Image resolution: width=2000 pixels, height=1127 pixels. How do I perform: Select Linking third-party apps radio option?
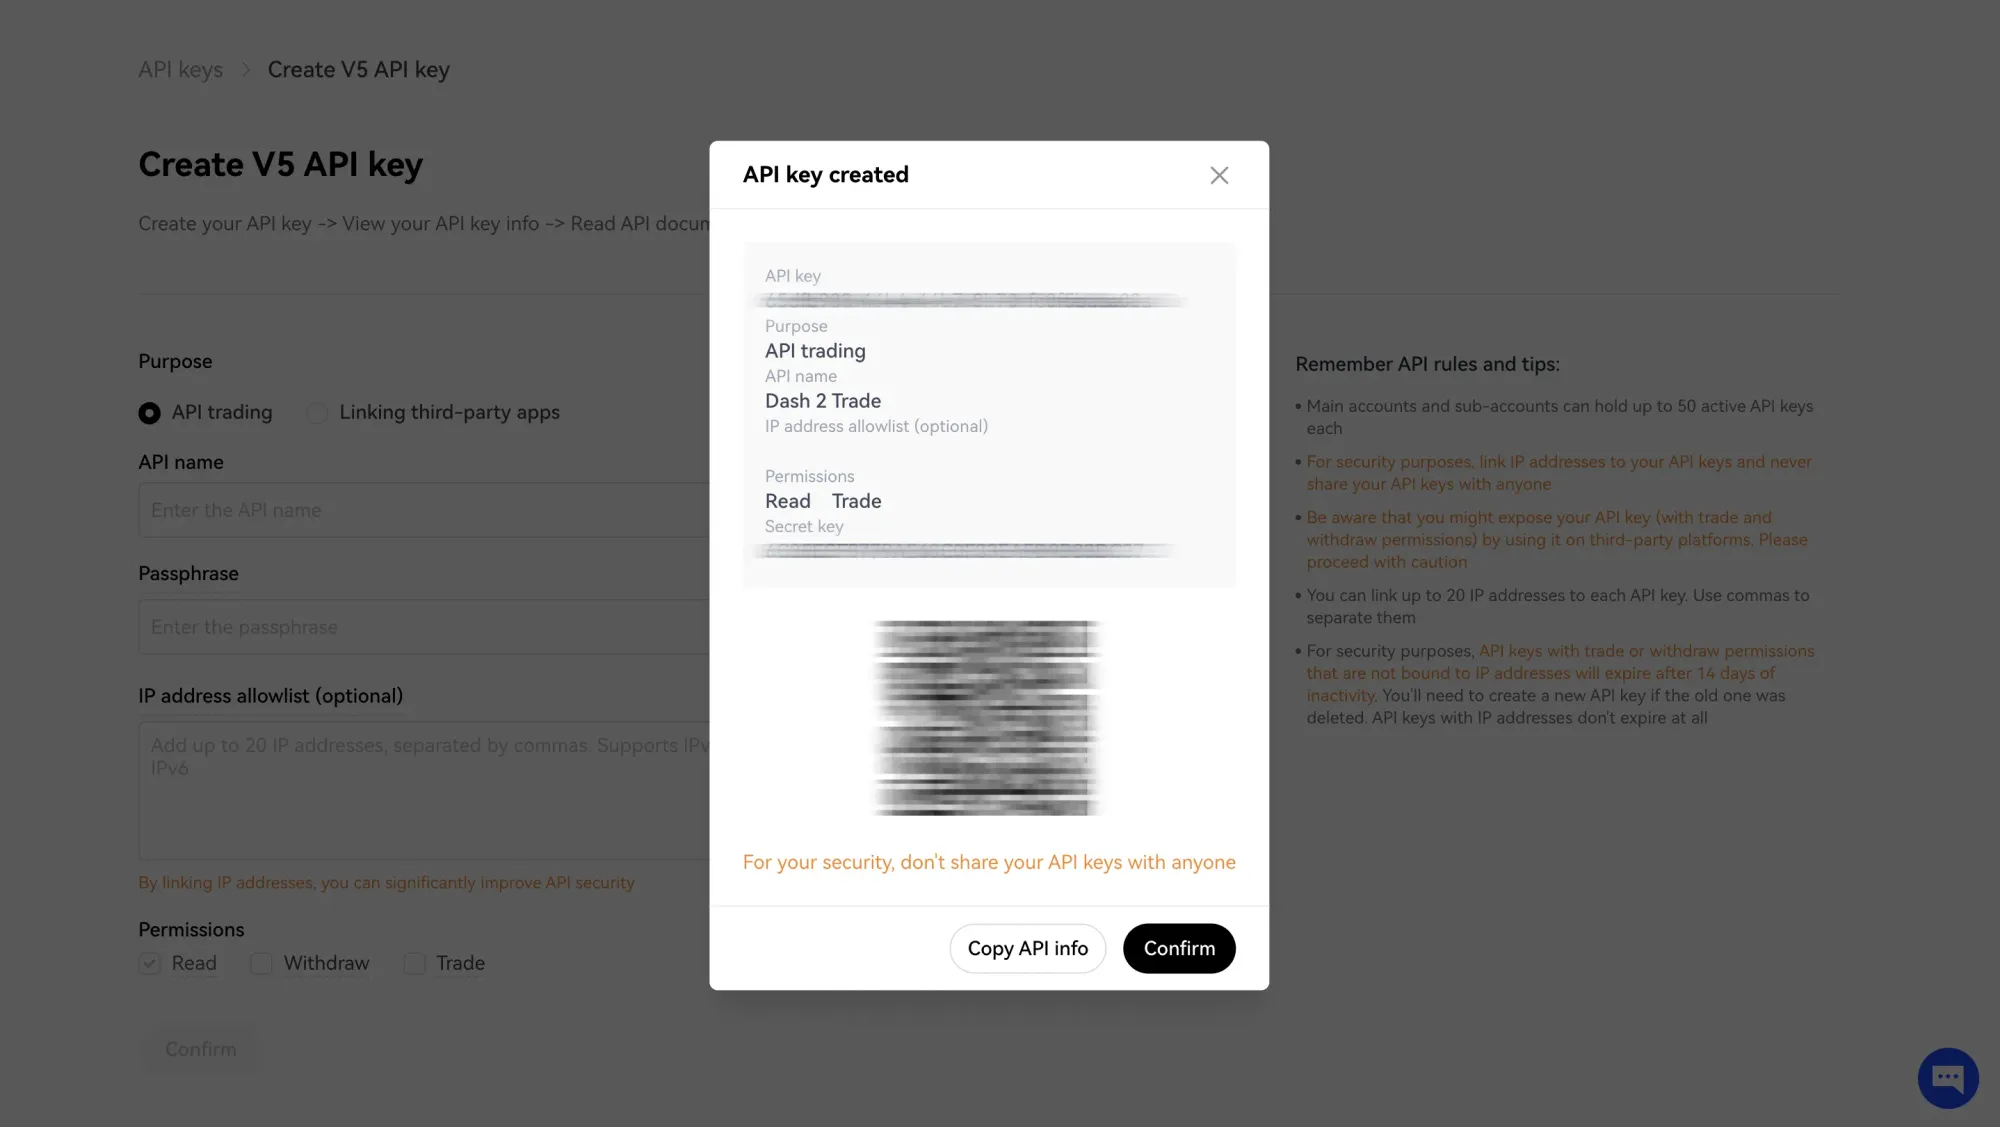click(317, 412)
